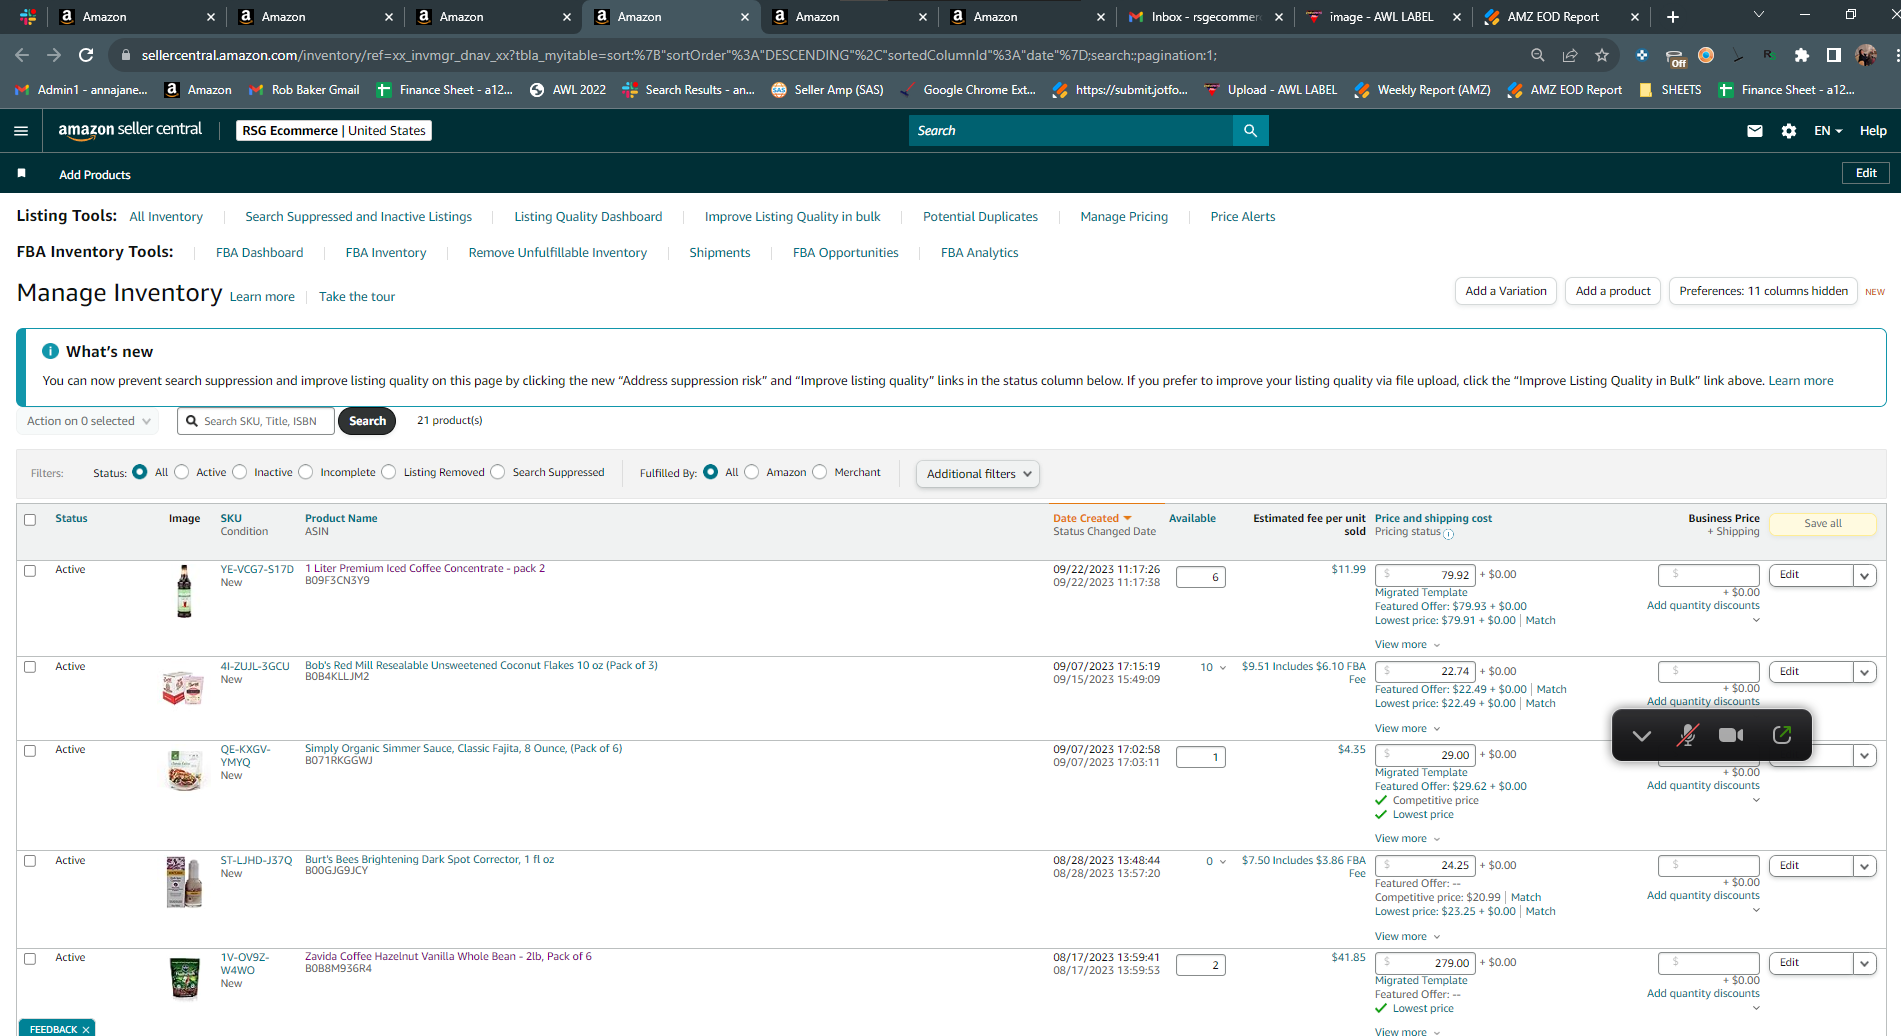Open the Seller Central hamburger menu
The width and height of the screenshot is (1901, 1036).
21,131
